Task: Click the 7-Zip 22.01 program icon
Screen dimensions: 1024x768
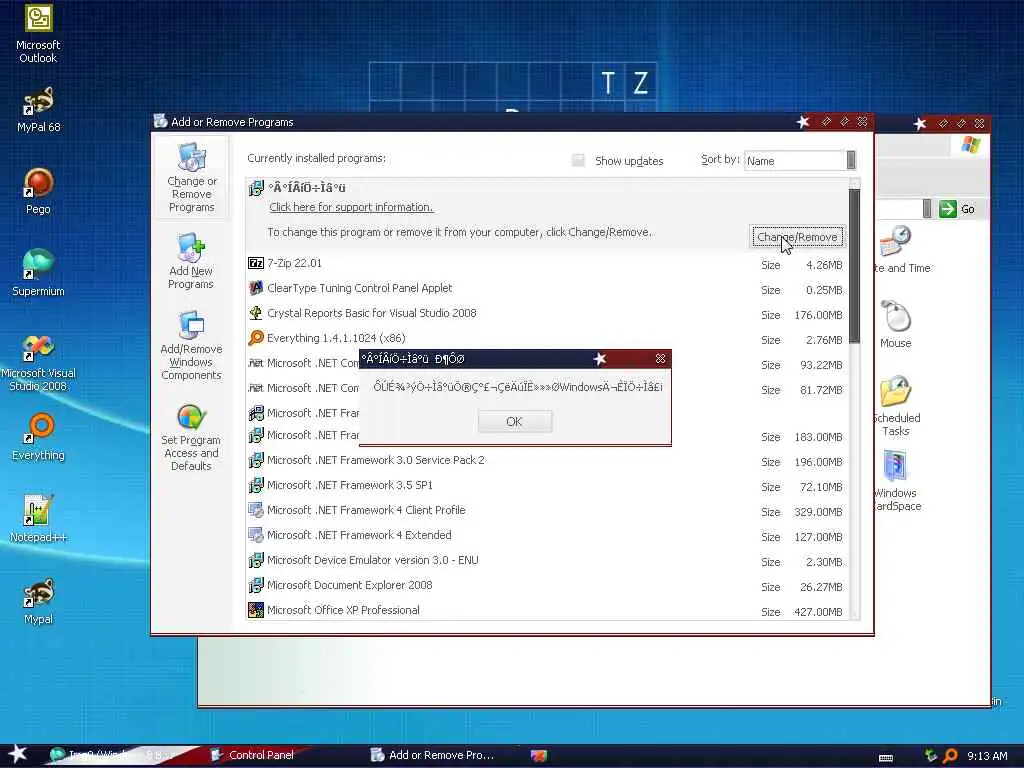Action: [x=256, y=263]
